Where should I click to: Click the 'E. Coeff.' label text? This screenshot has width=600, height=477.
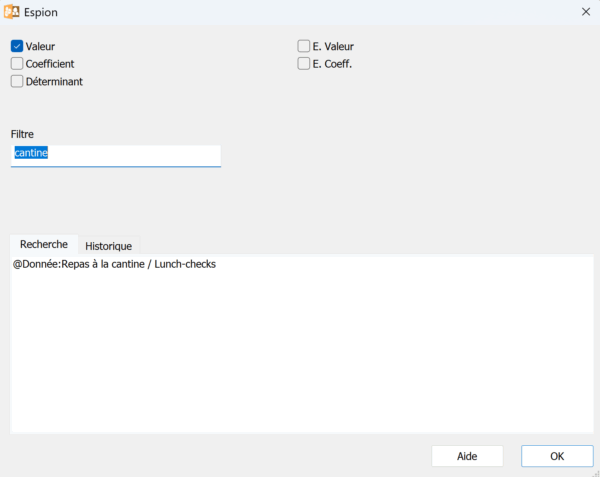(x=332, y=64)
